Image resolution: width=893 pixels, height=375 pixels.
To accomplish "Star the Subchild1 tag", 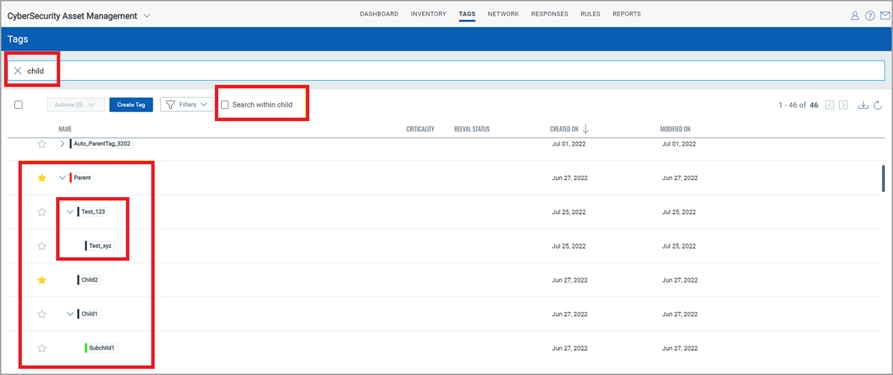I will click(42, 348).
